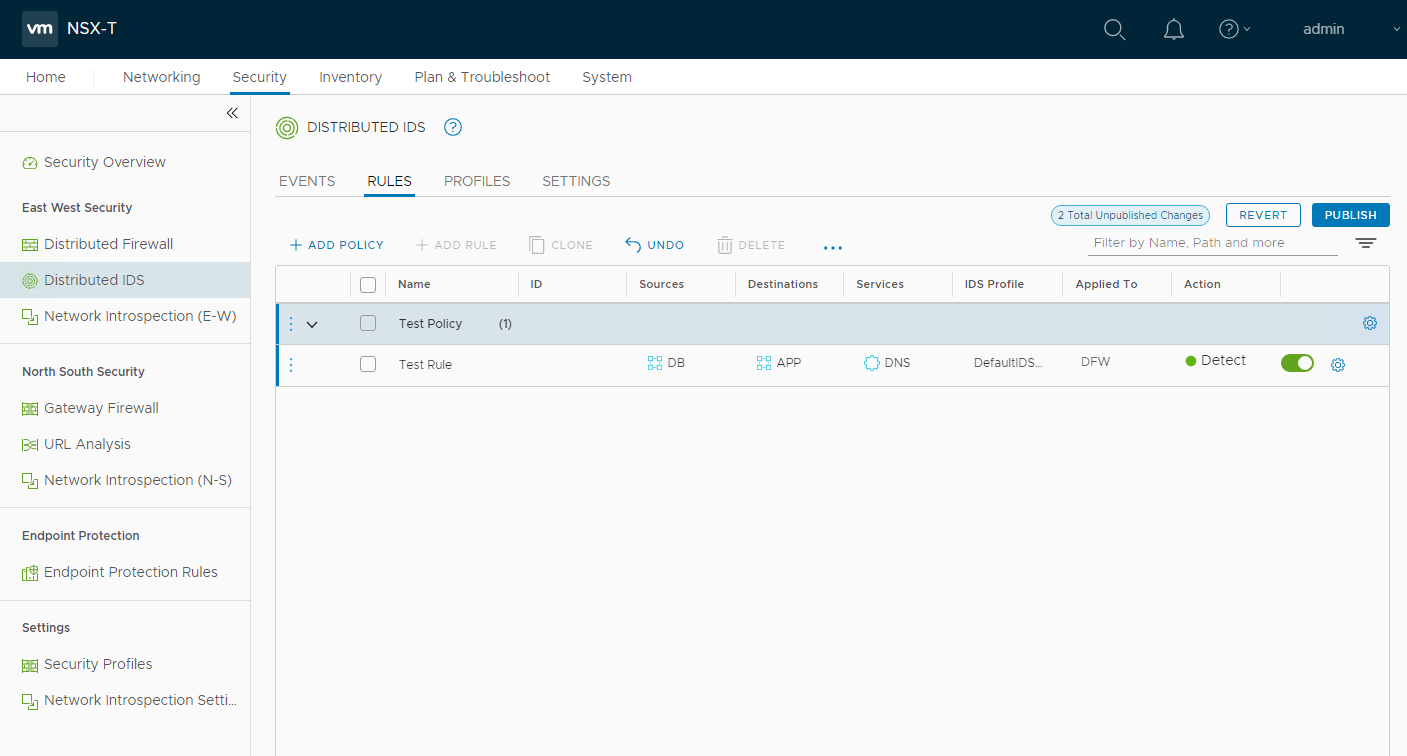
Task: Click the Test Rule name cell
Action: 425,365
